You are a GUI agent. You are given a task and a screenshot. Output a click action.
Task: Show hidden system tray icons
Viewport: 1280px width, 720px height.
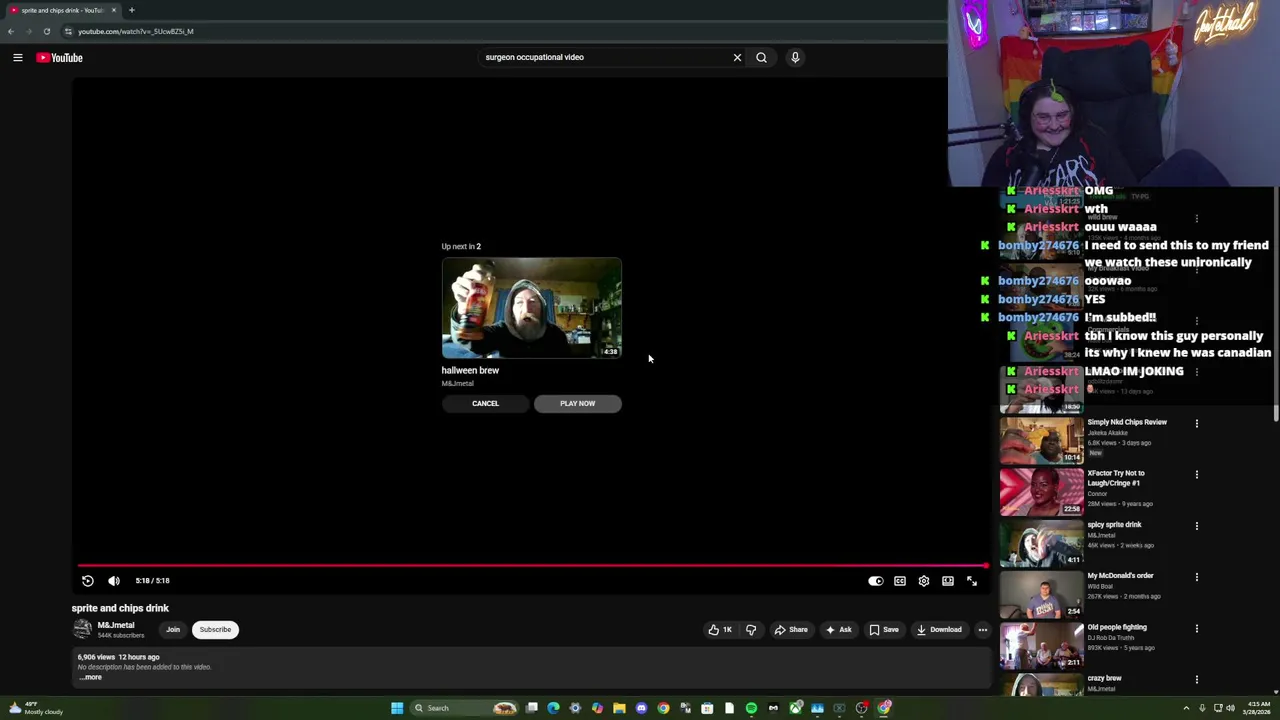pyautogui.click(x=1185, y=708)
